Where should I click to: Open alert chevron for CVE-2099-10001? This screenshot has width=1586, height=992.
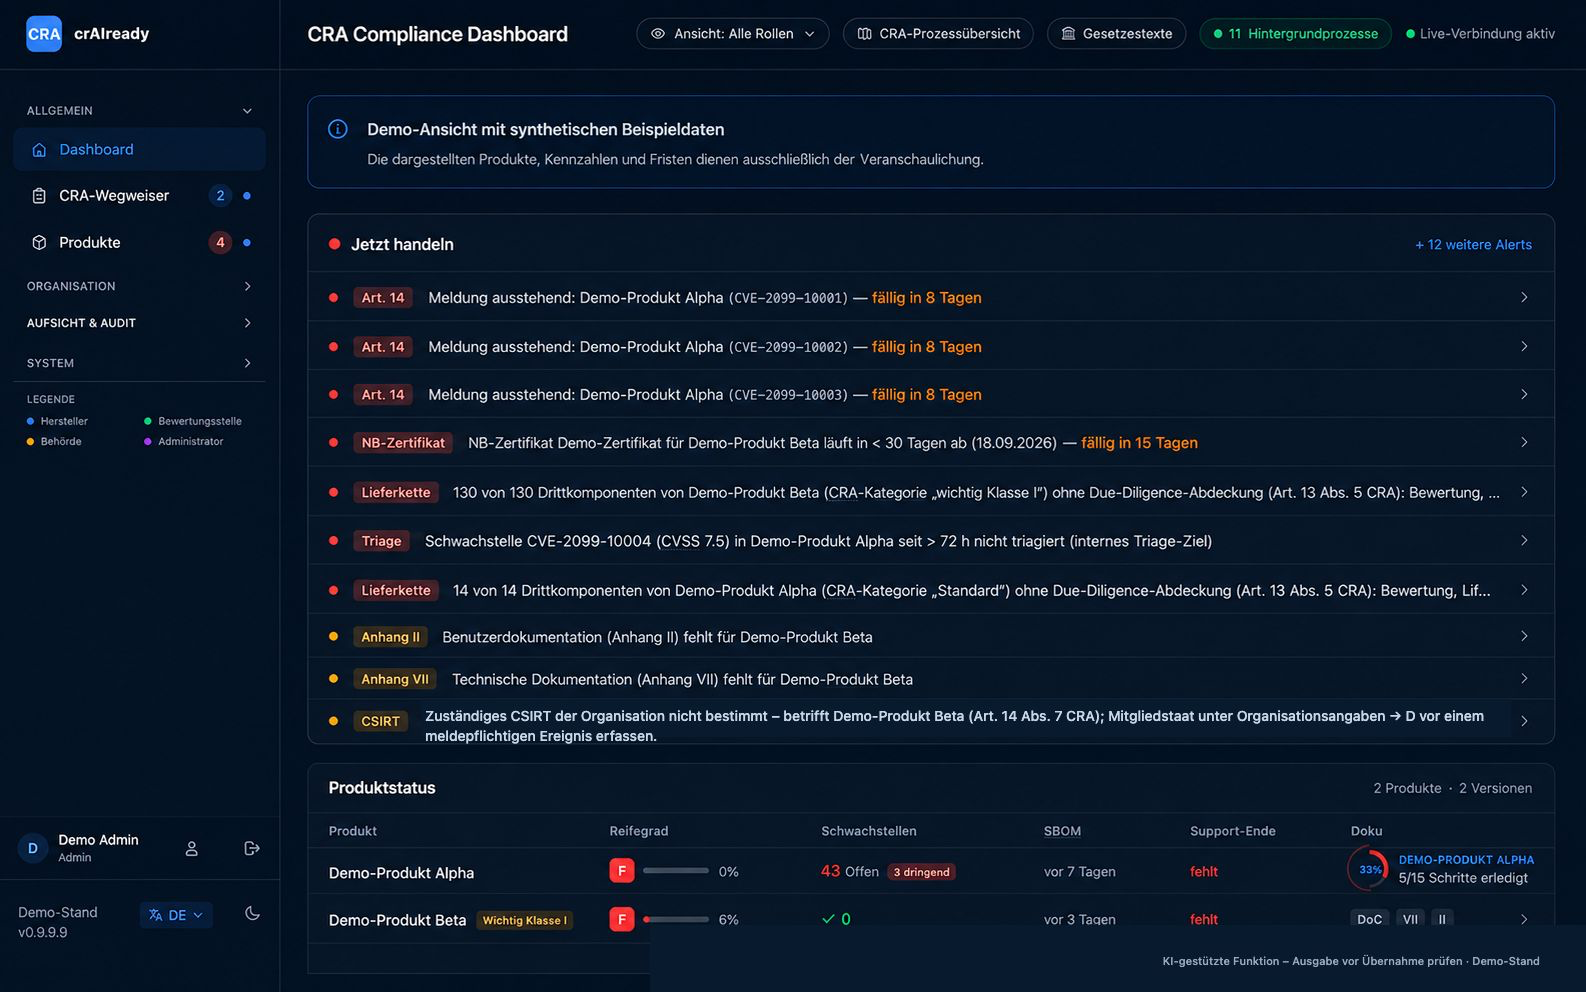click(x=1524, y=298)
